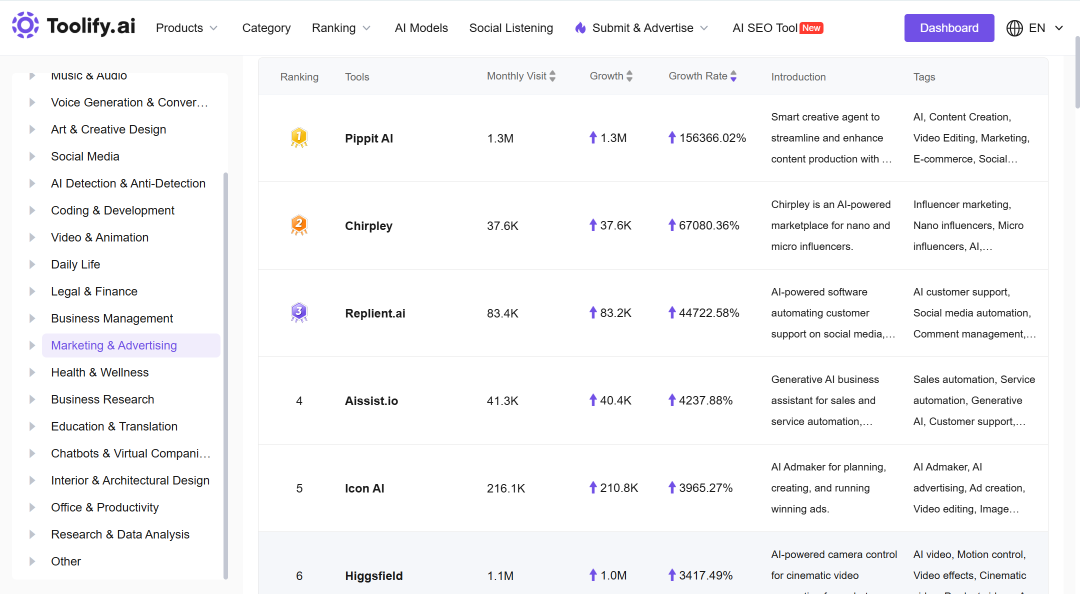
Task: Click the 216.1K monthly visit value
Action: click(506, 488)
